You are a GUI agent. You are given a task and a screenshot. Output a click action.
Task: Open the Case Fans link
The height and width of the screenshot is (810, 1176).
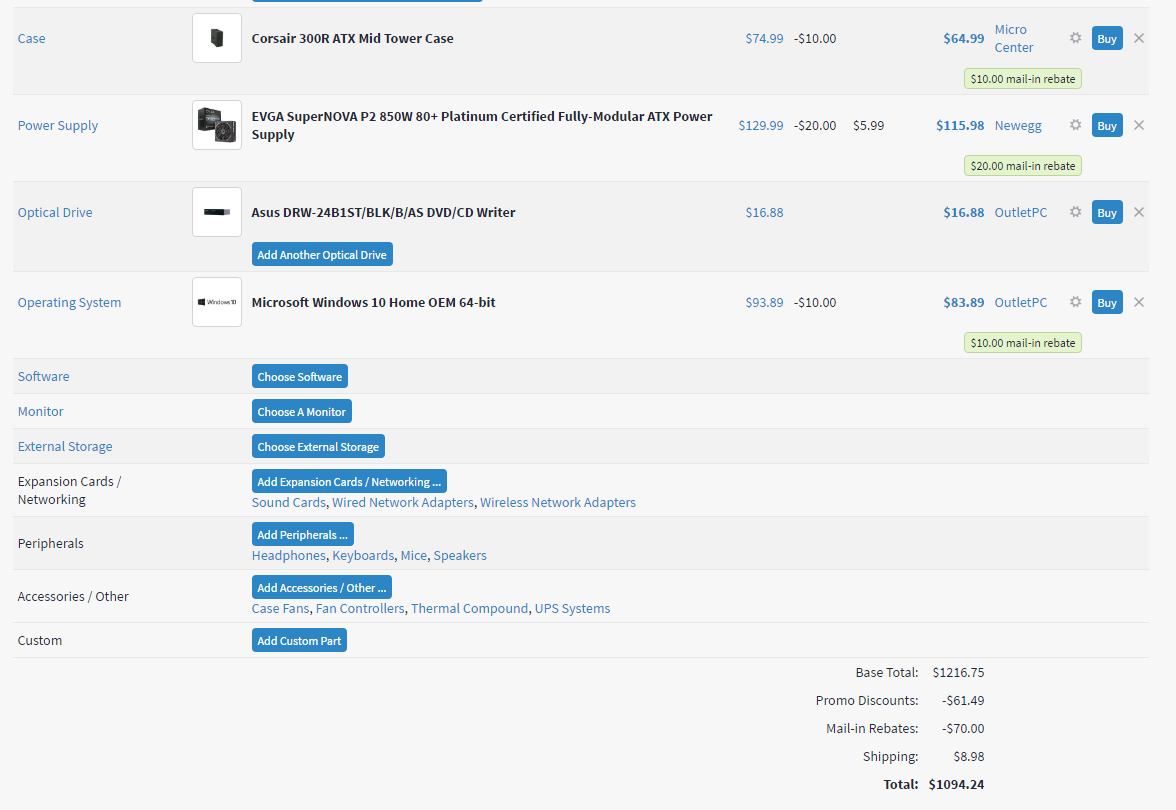280,608
